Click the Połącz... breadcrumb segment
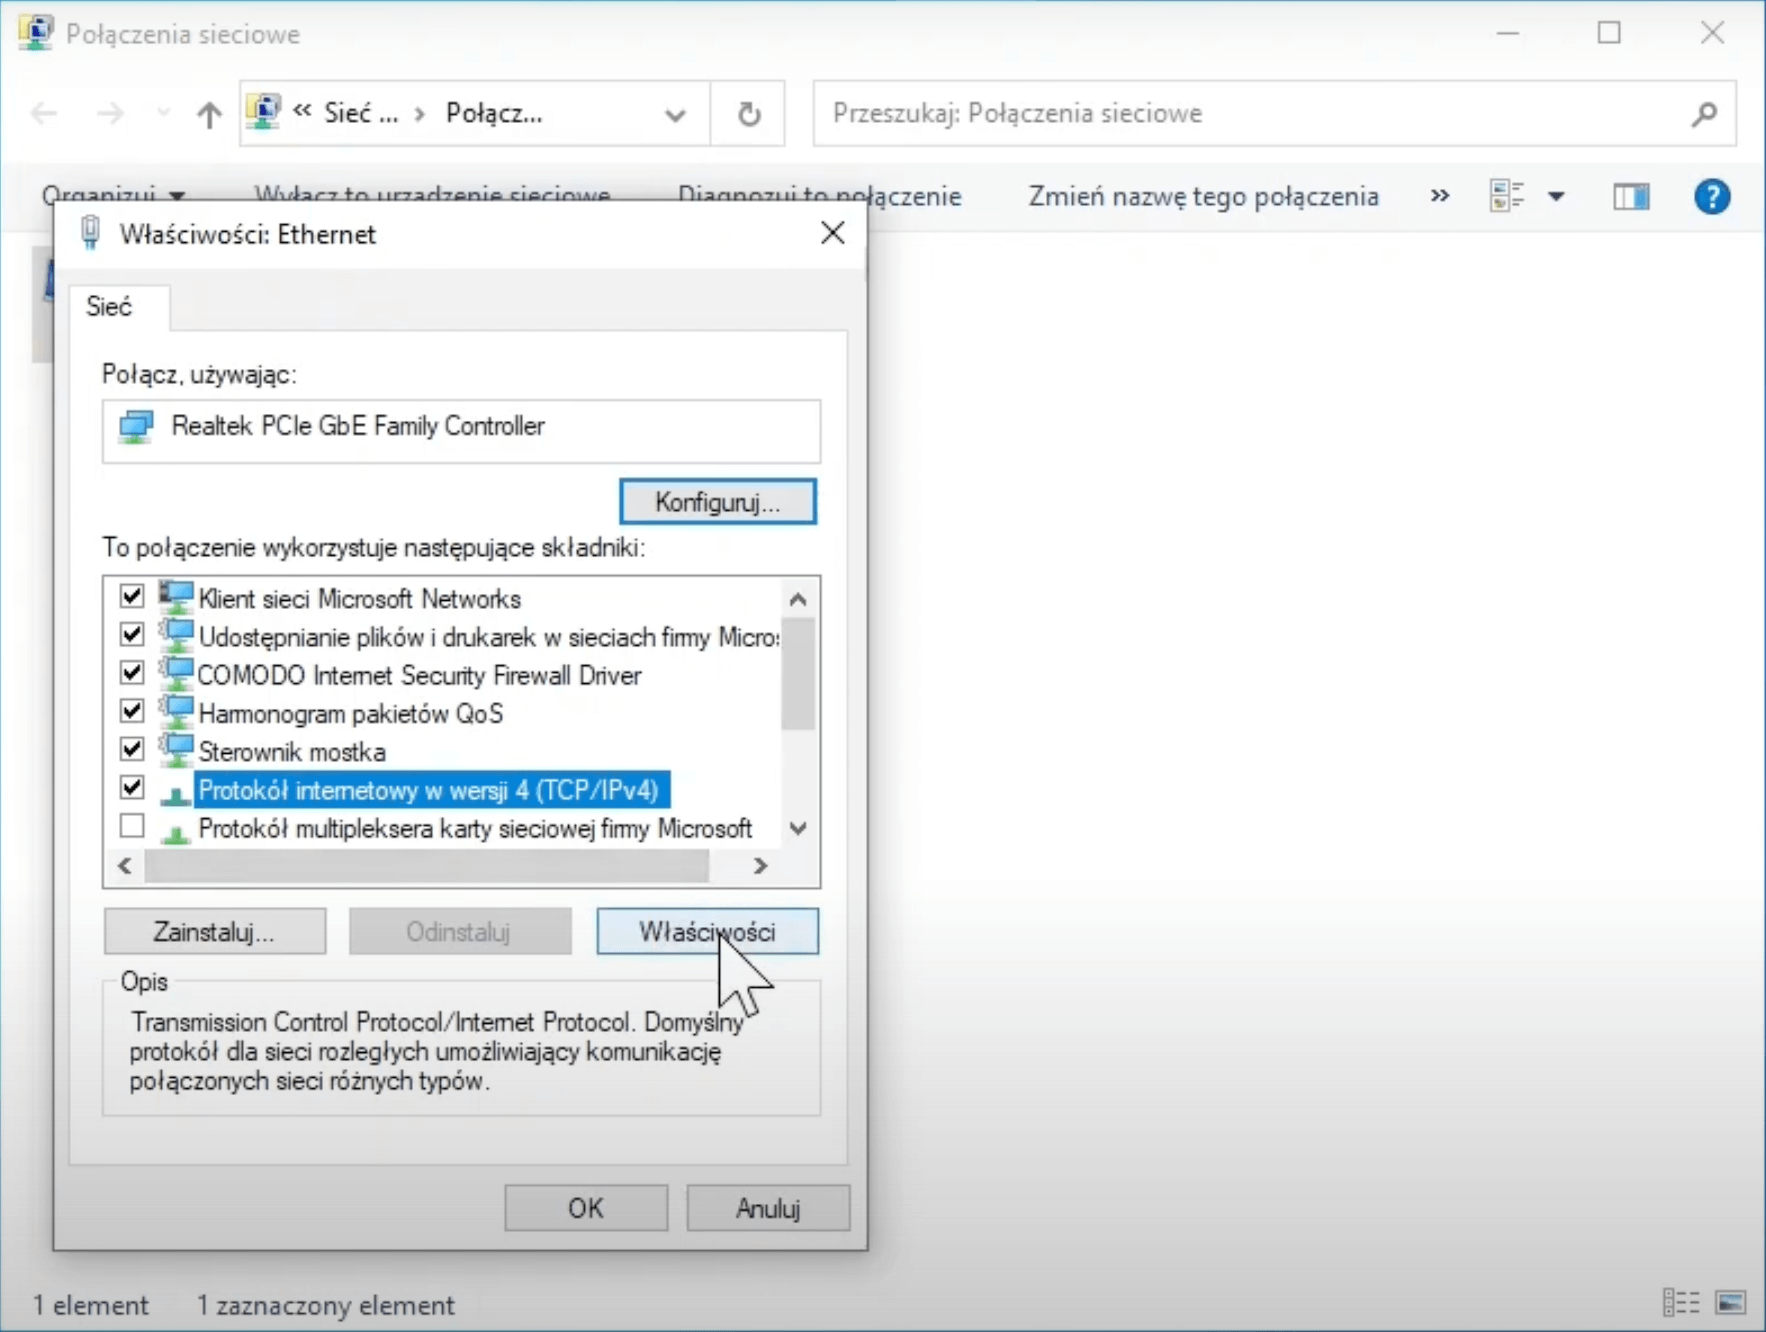This screenshot has height=1332, width=1766. 494,113
